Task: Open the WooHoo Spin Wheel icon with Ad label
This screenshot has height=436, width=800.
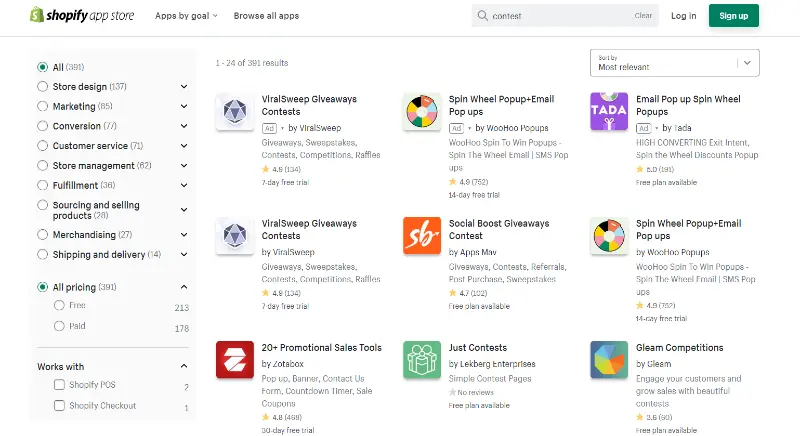Action: point(422,111)
